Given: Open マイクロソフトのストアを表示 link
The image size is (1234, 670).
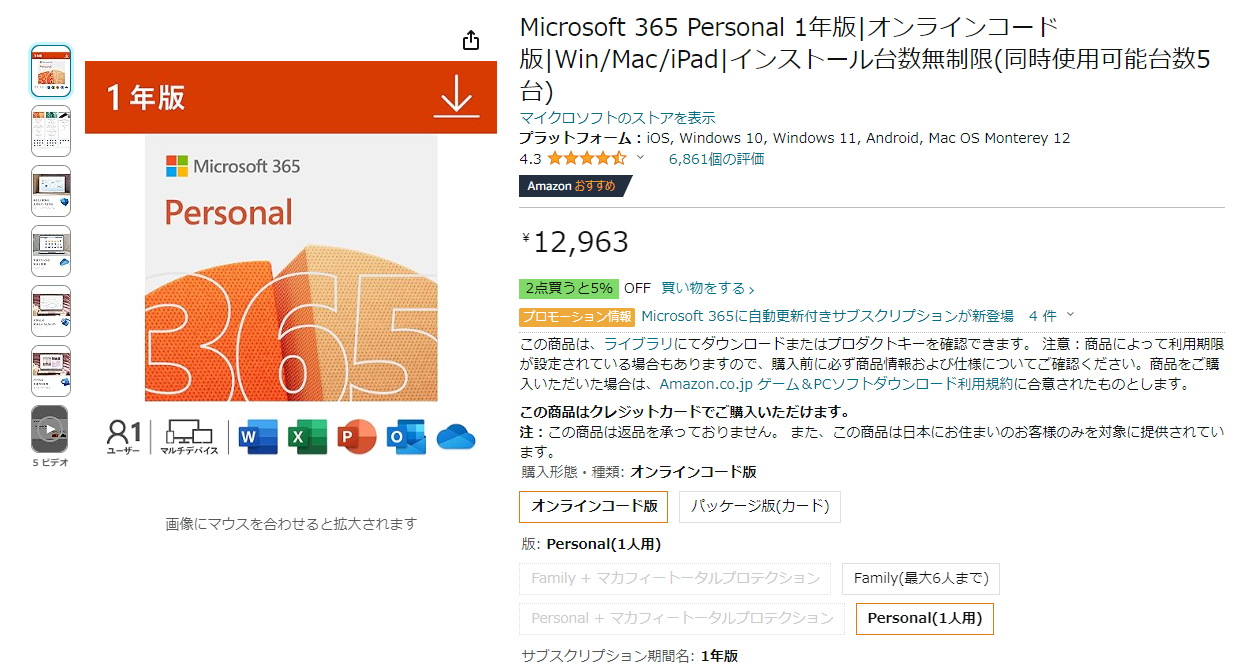Looking at the screenshot, I should [617, 118].
